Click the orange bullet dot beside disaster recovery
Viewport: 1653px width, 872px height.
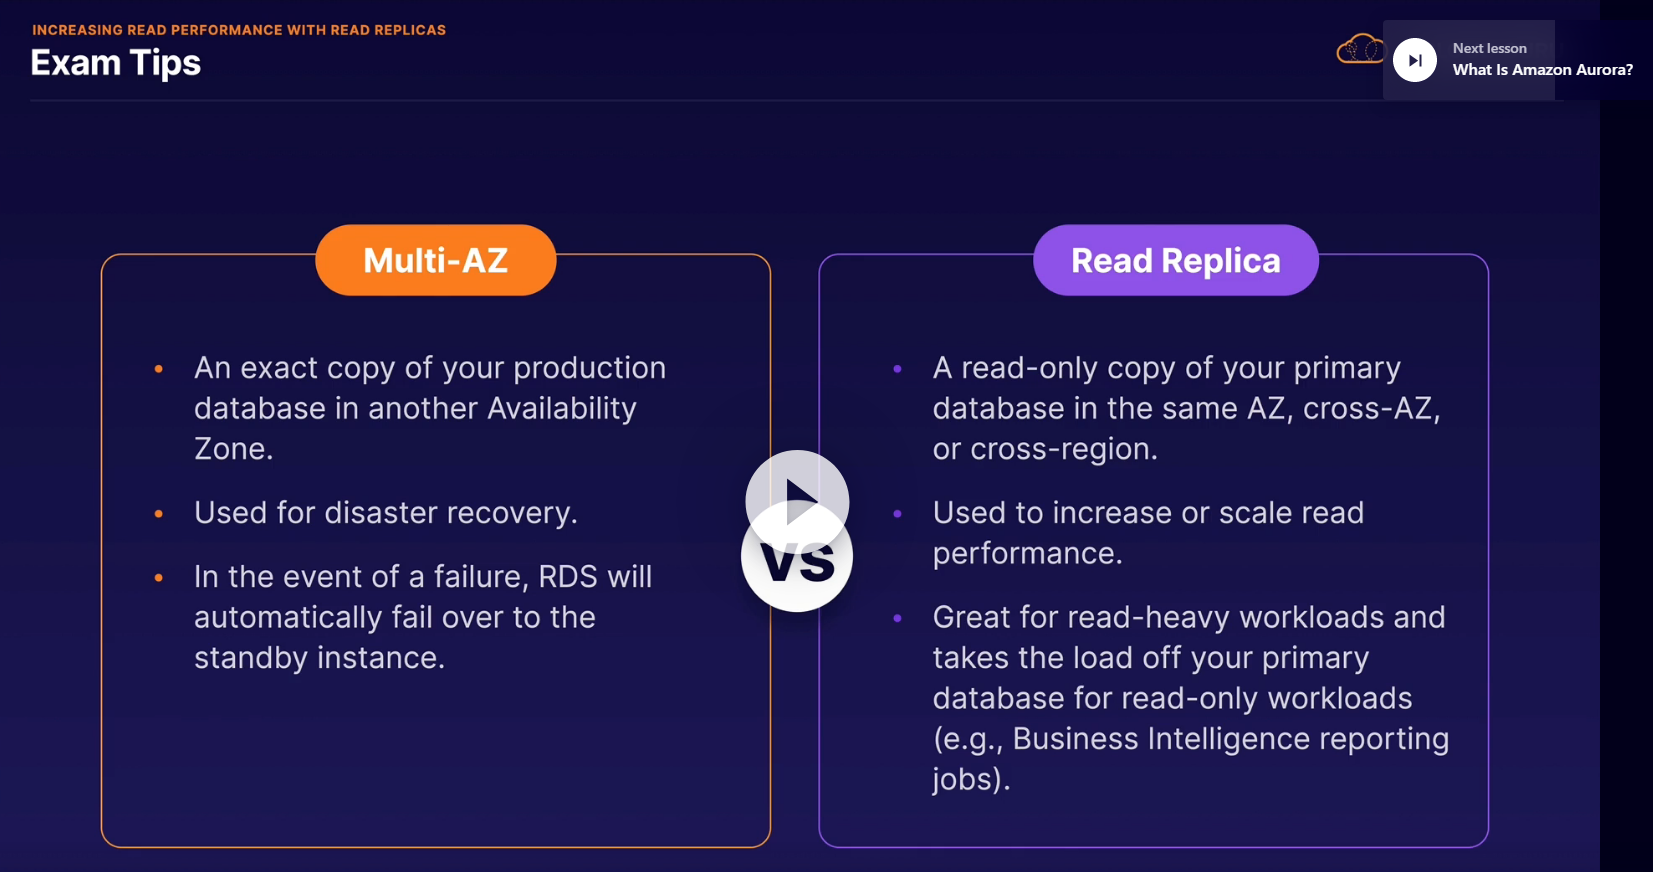[x=159, y=514]
